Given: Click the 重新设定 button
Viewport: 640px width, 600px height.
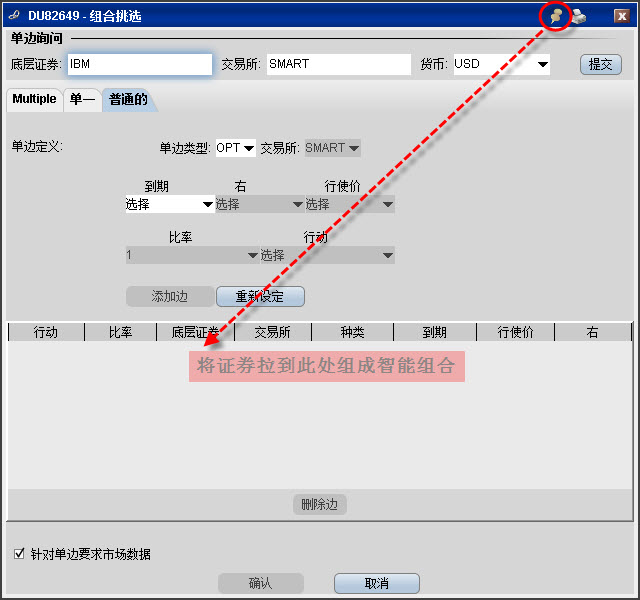Looking at the screenshot, I should [260, 296].
